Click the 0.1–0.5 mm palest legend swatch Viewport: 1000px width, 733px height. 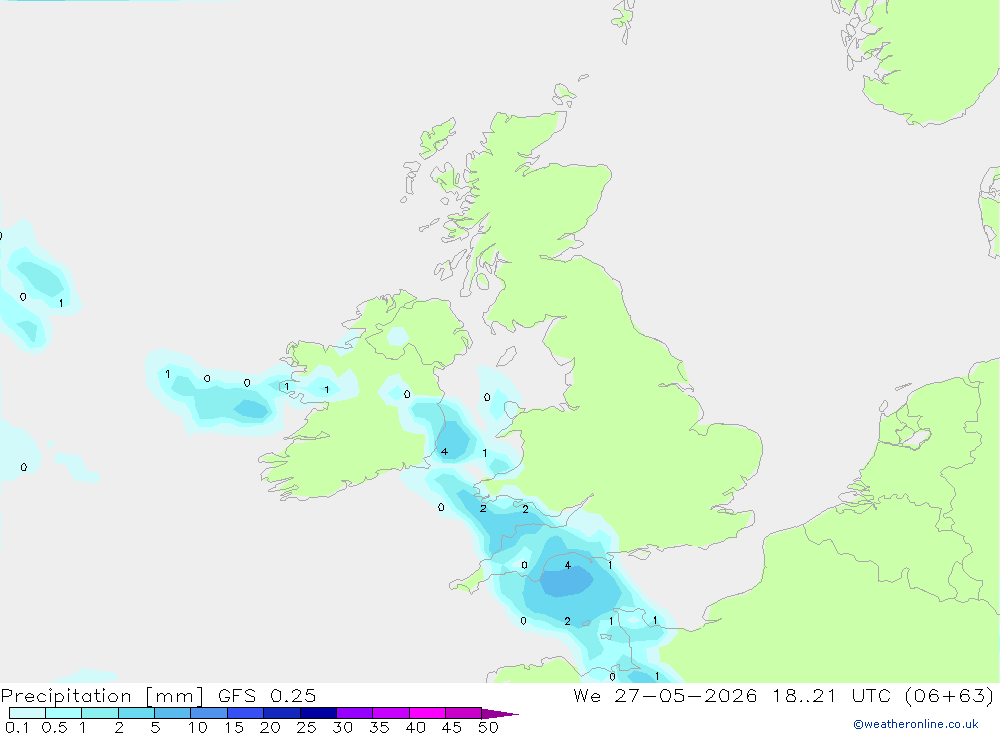coord(27,713)
